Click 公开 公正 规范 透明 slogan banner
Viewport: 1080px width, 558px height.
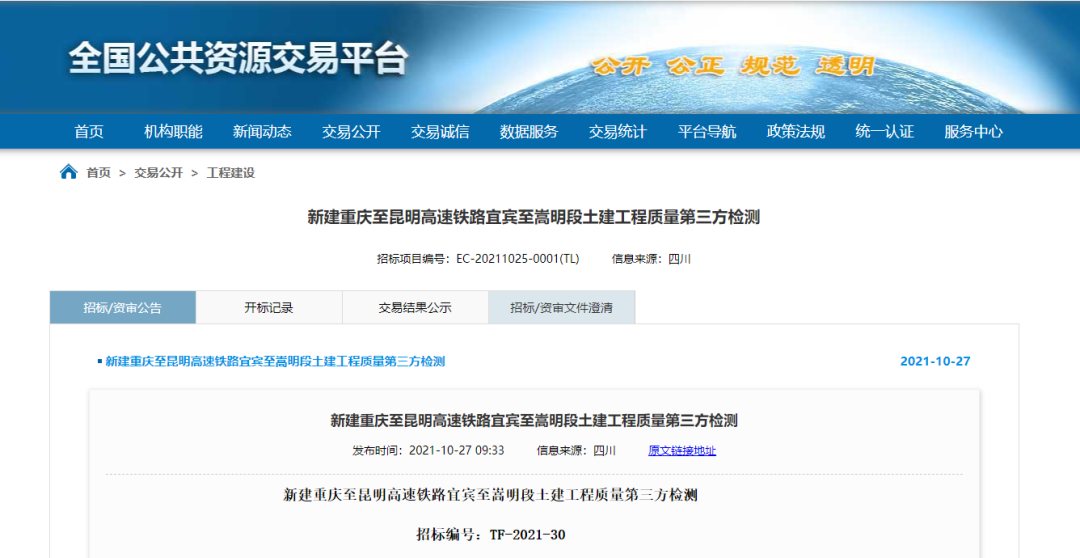(734, 66)
